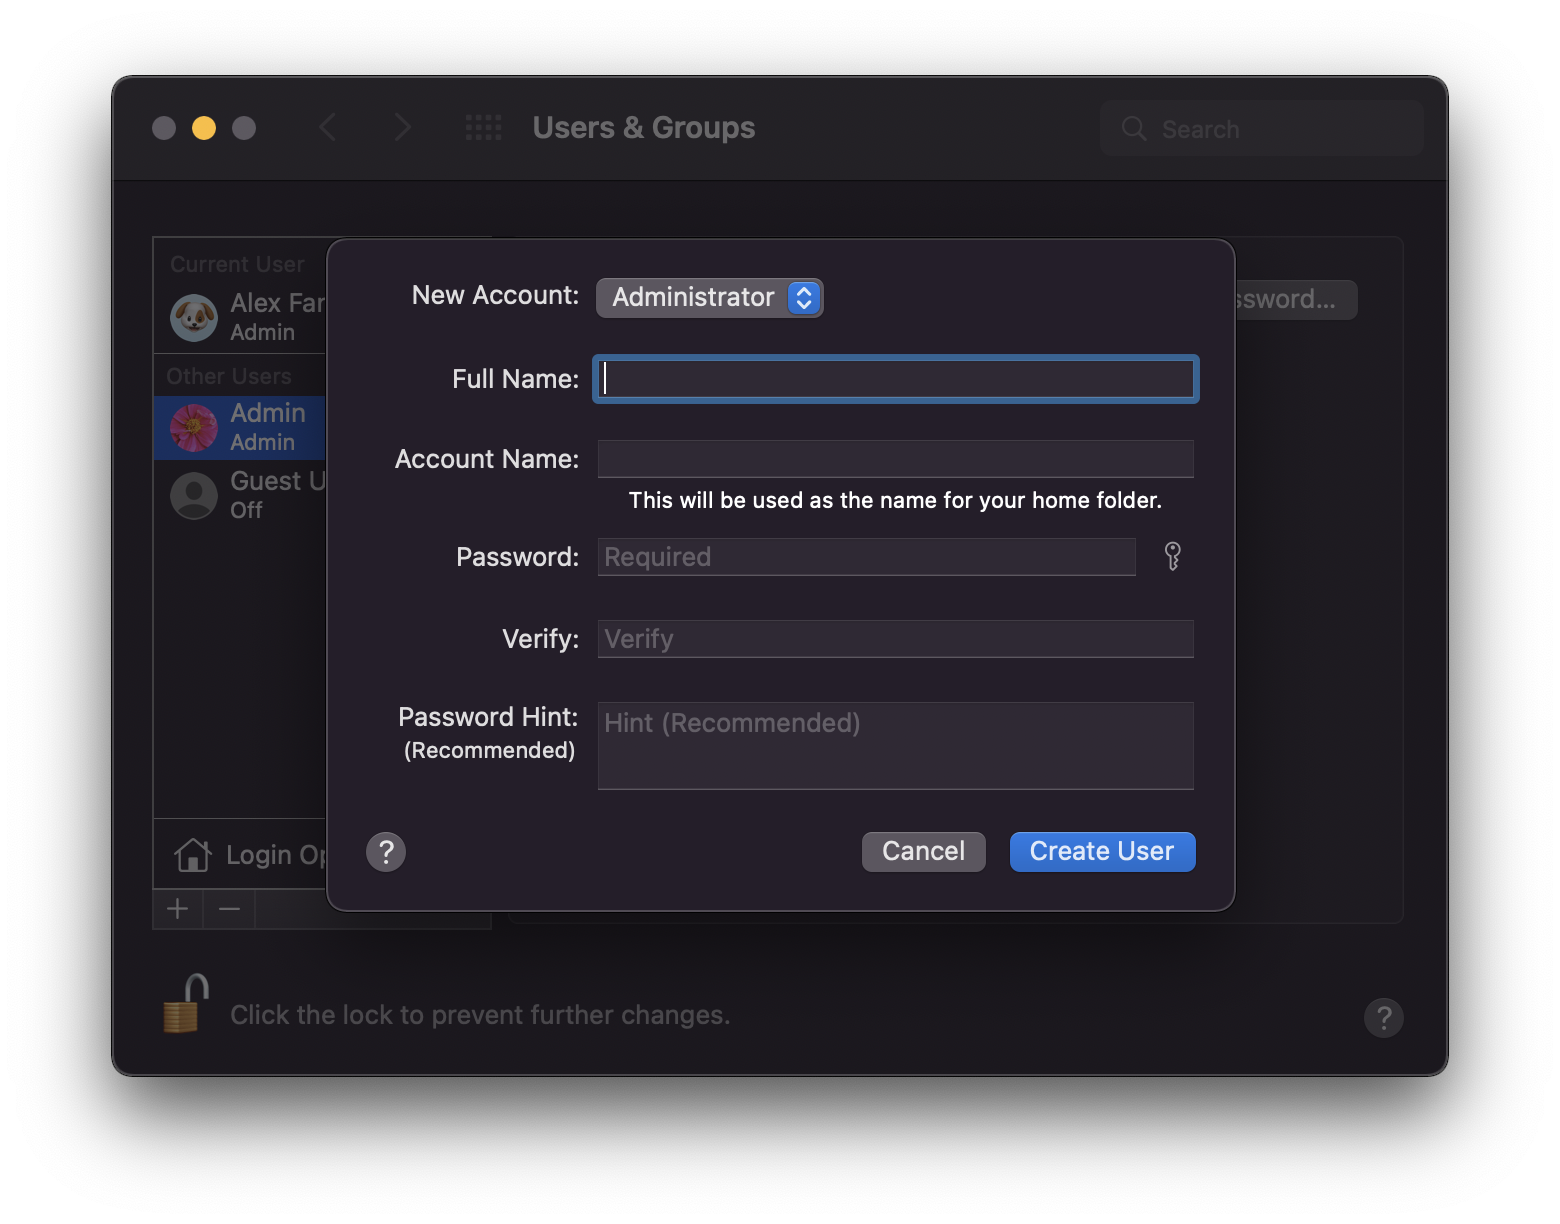The width and height of the screenshot is (1560, 1224).
Task: Go forward using the right chevron
Action: pyautogui.click(x=402, y=128)
